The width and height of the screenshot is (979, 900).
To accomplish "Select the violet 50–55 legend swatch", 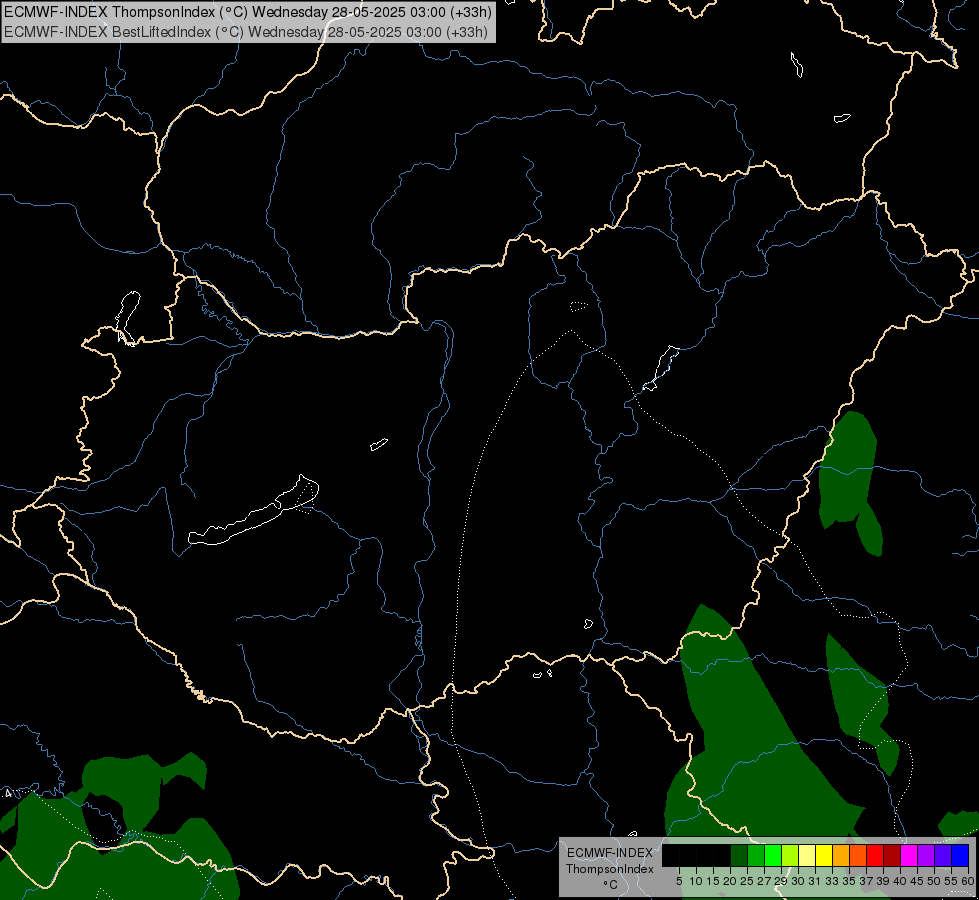I will (943, 855).
